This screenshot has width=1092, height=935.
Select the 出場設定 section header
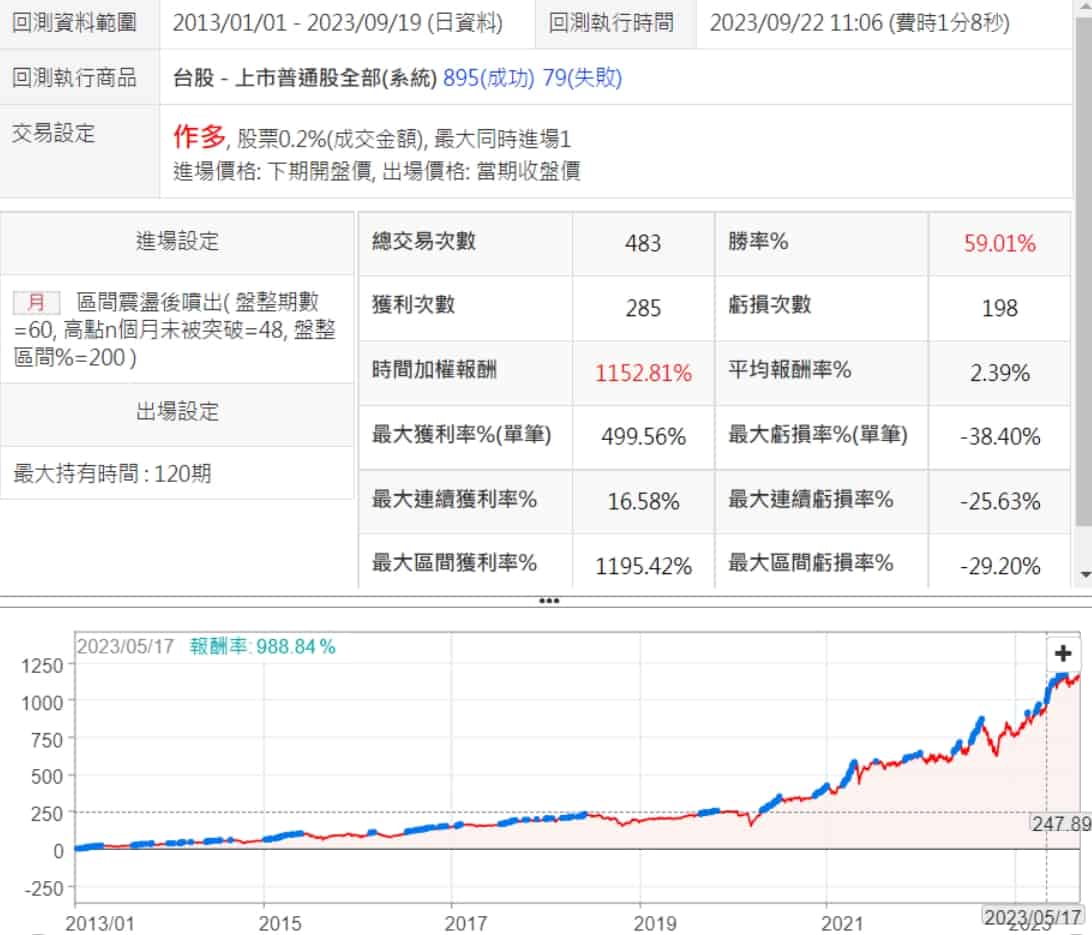[177, 412]
